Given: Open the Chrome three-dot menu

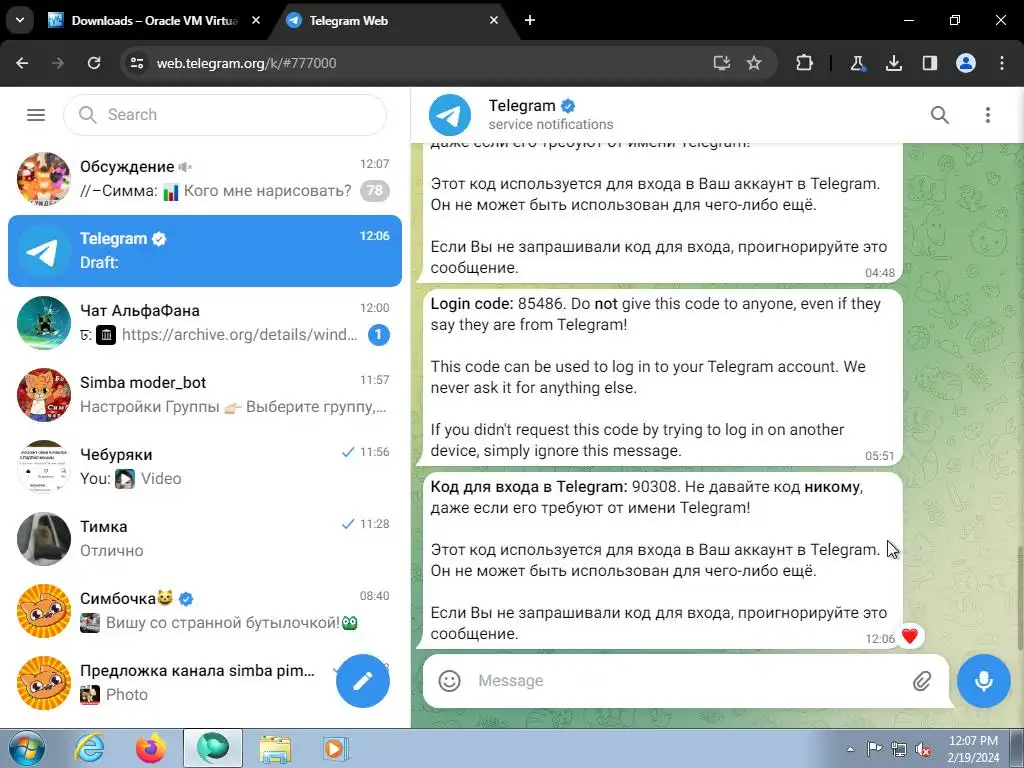Looking at the screenshot, I should click(1002, 63).
